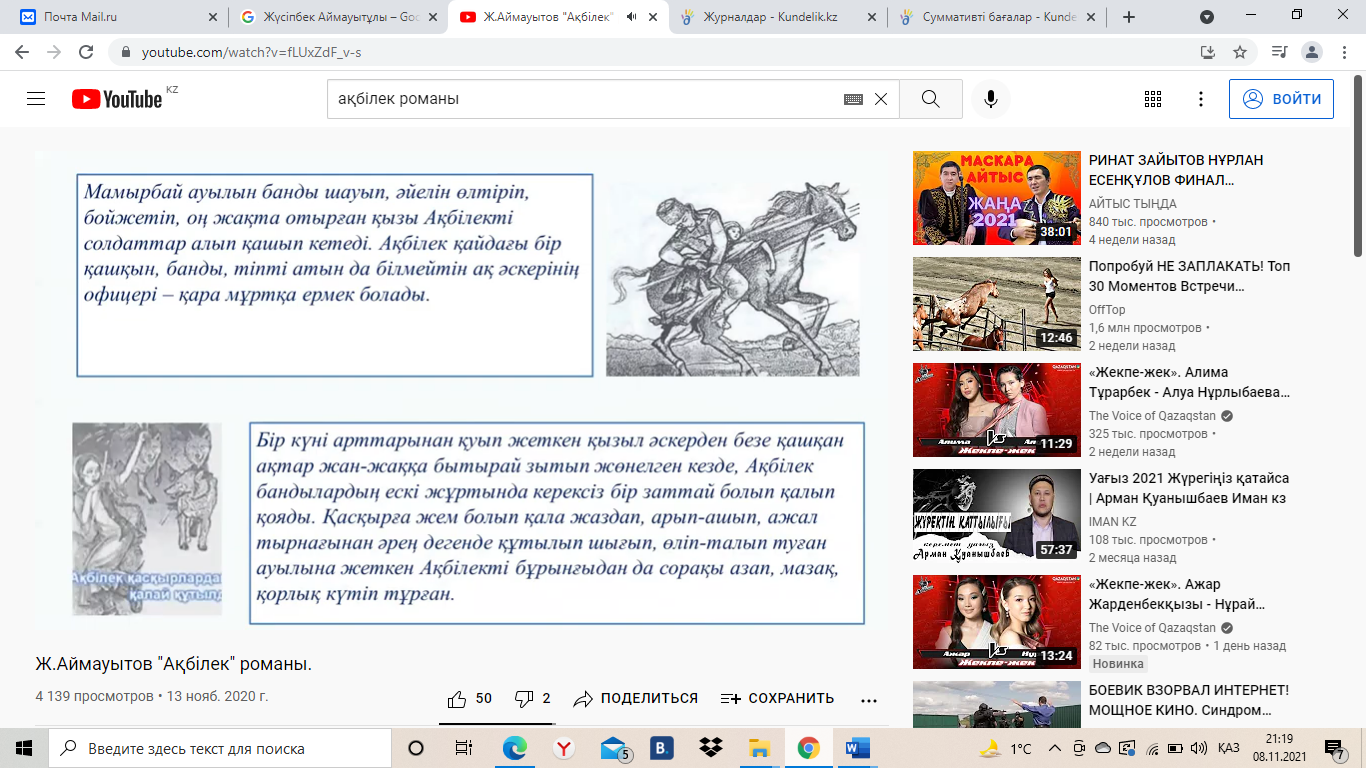Click the YouTube search input field
The height and width of the screenshot is (768, 1366).
coord(585,99)
